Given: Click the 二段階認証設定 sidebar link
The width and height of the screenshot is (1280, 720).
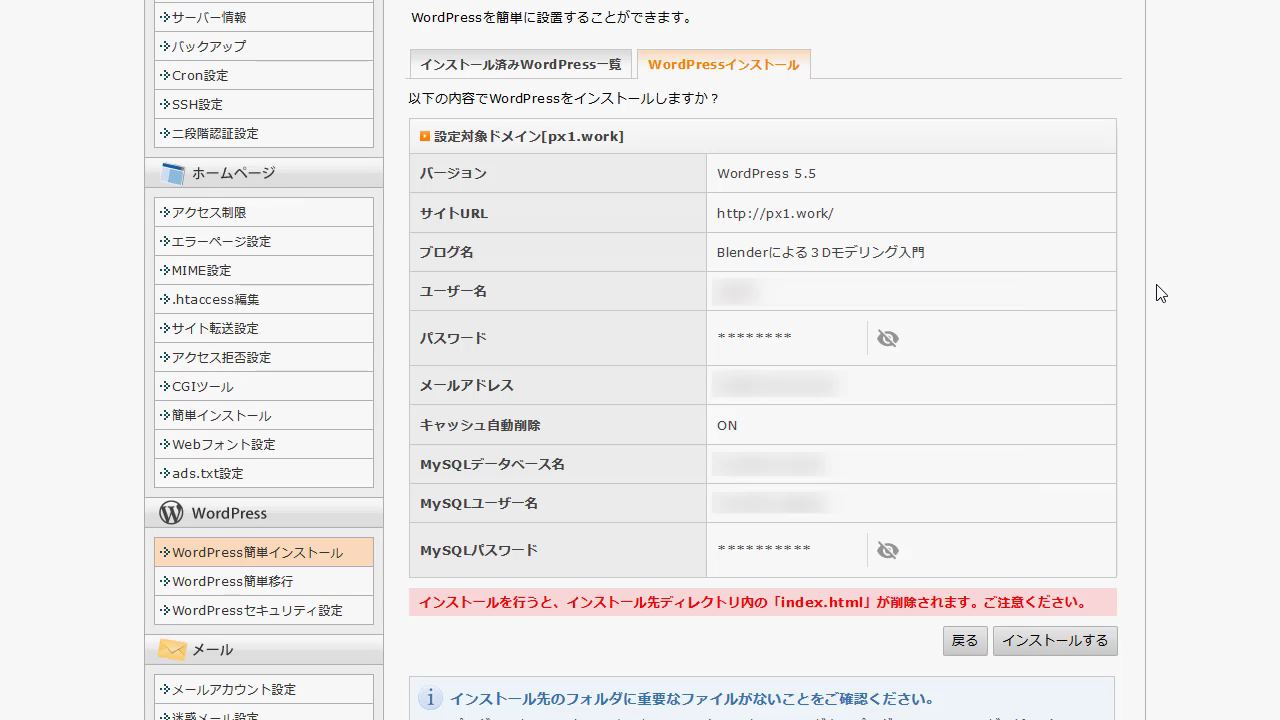Looking at the screenshot, I should coord(215,134).
